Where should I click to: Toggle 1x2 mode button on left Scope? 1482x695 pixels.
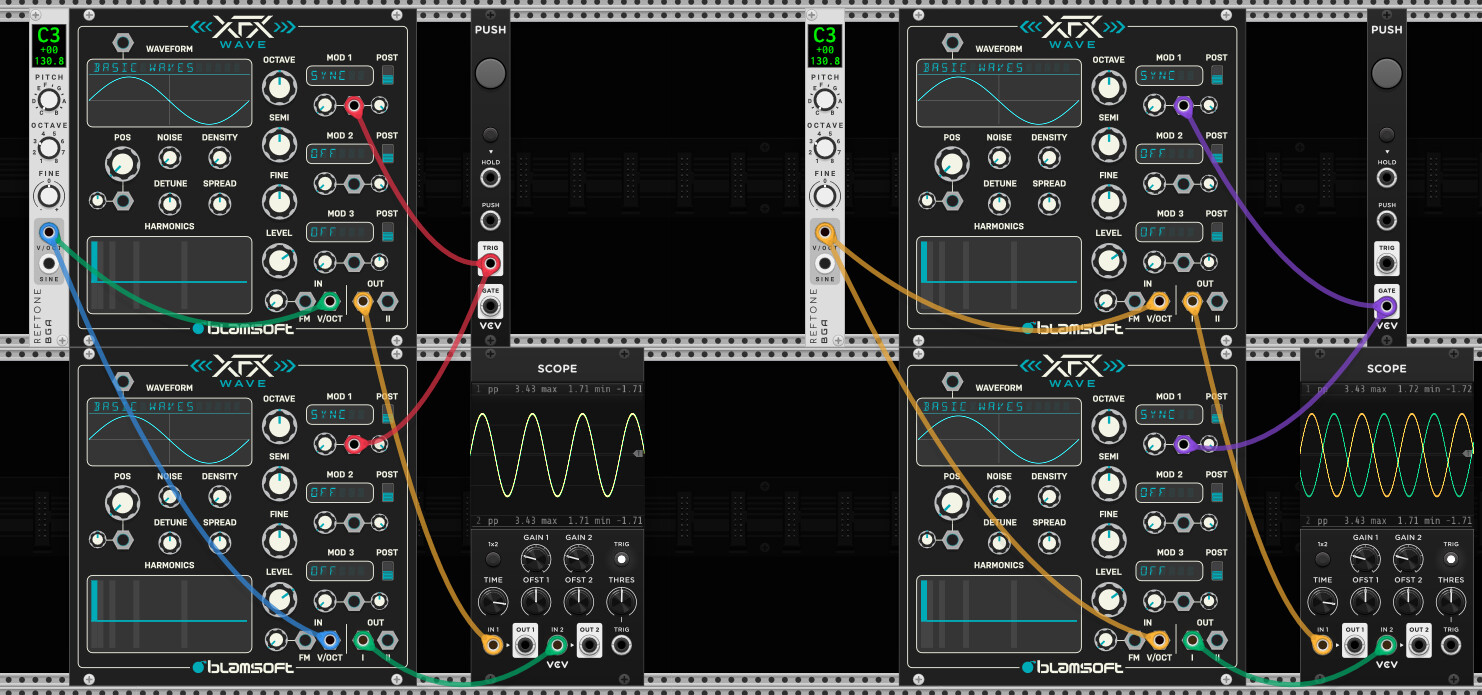[493, 560]
